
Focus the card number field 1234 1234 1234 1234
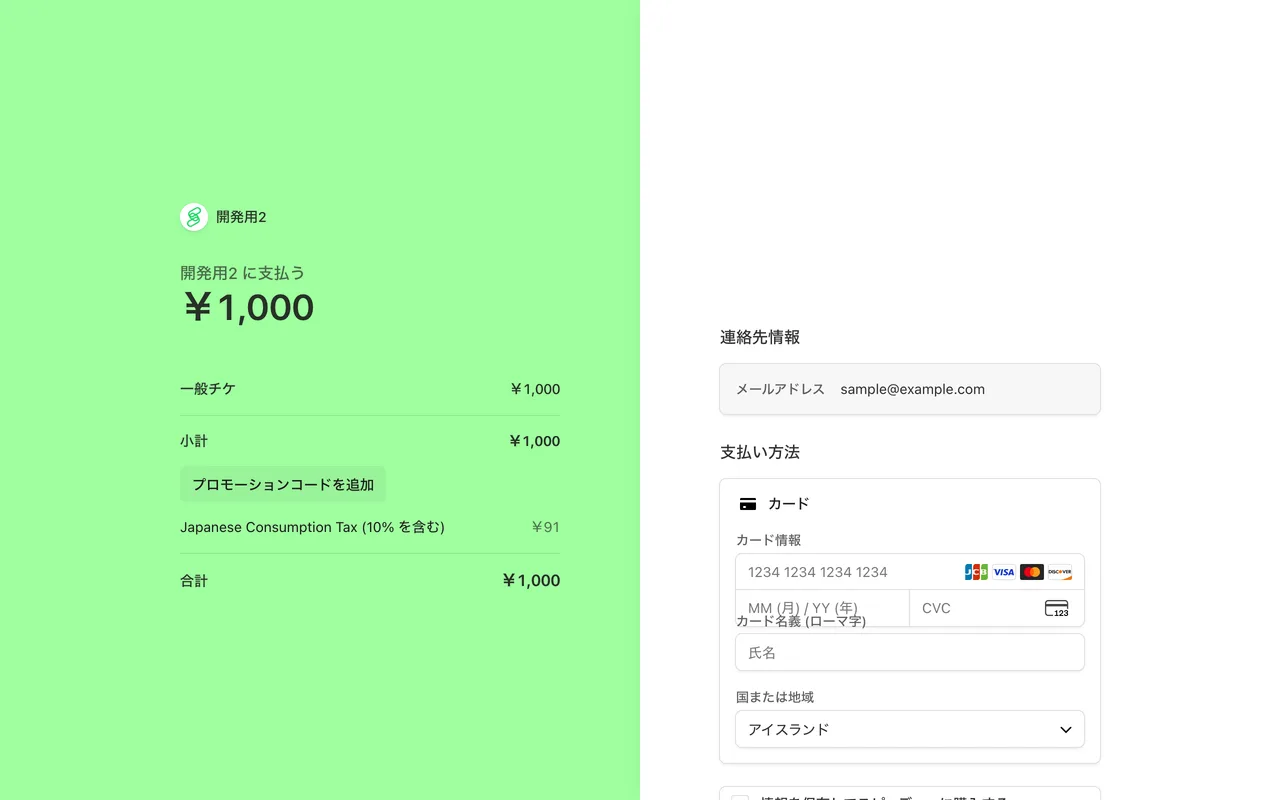pos(910,572)
